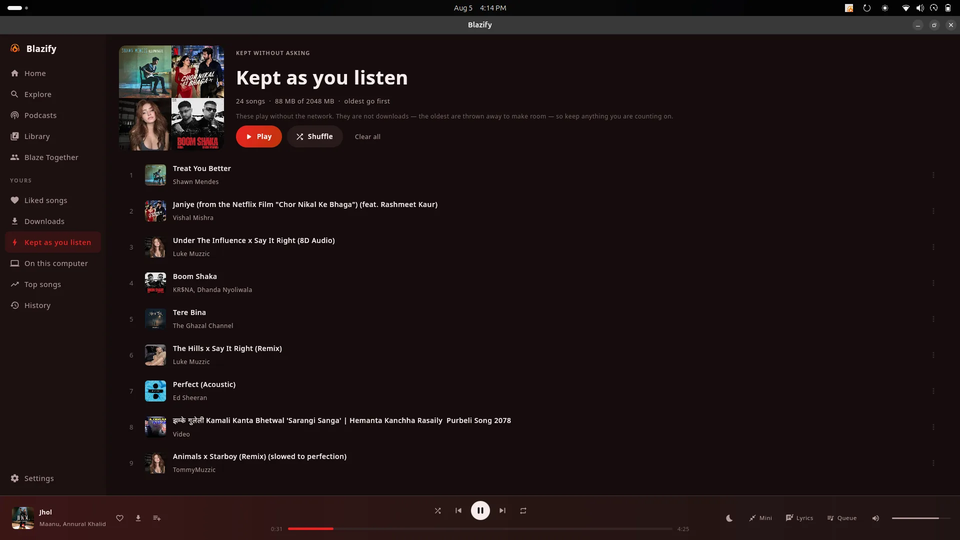
Task: Click the playlist cover collage
Action: coord(171,98)
